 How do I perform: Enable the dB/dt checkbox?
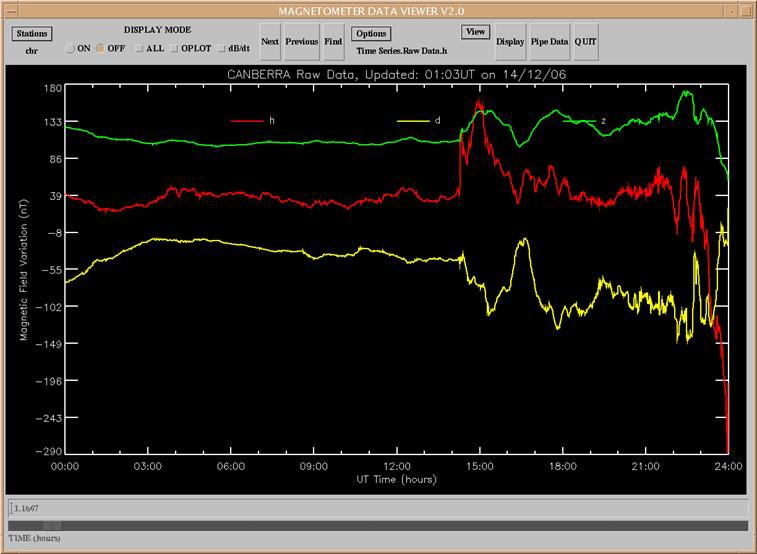221,48
